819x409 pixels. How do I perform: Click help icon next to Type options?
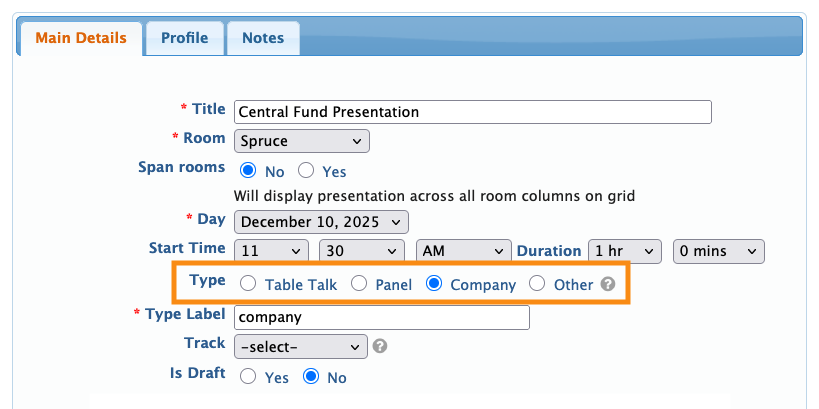click(607, 284)
